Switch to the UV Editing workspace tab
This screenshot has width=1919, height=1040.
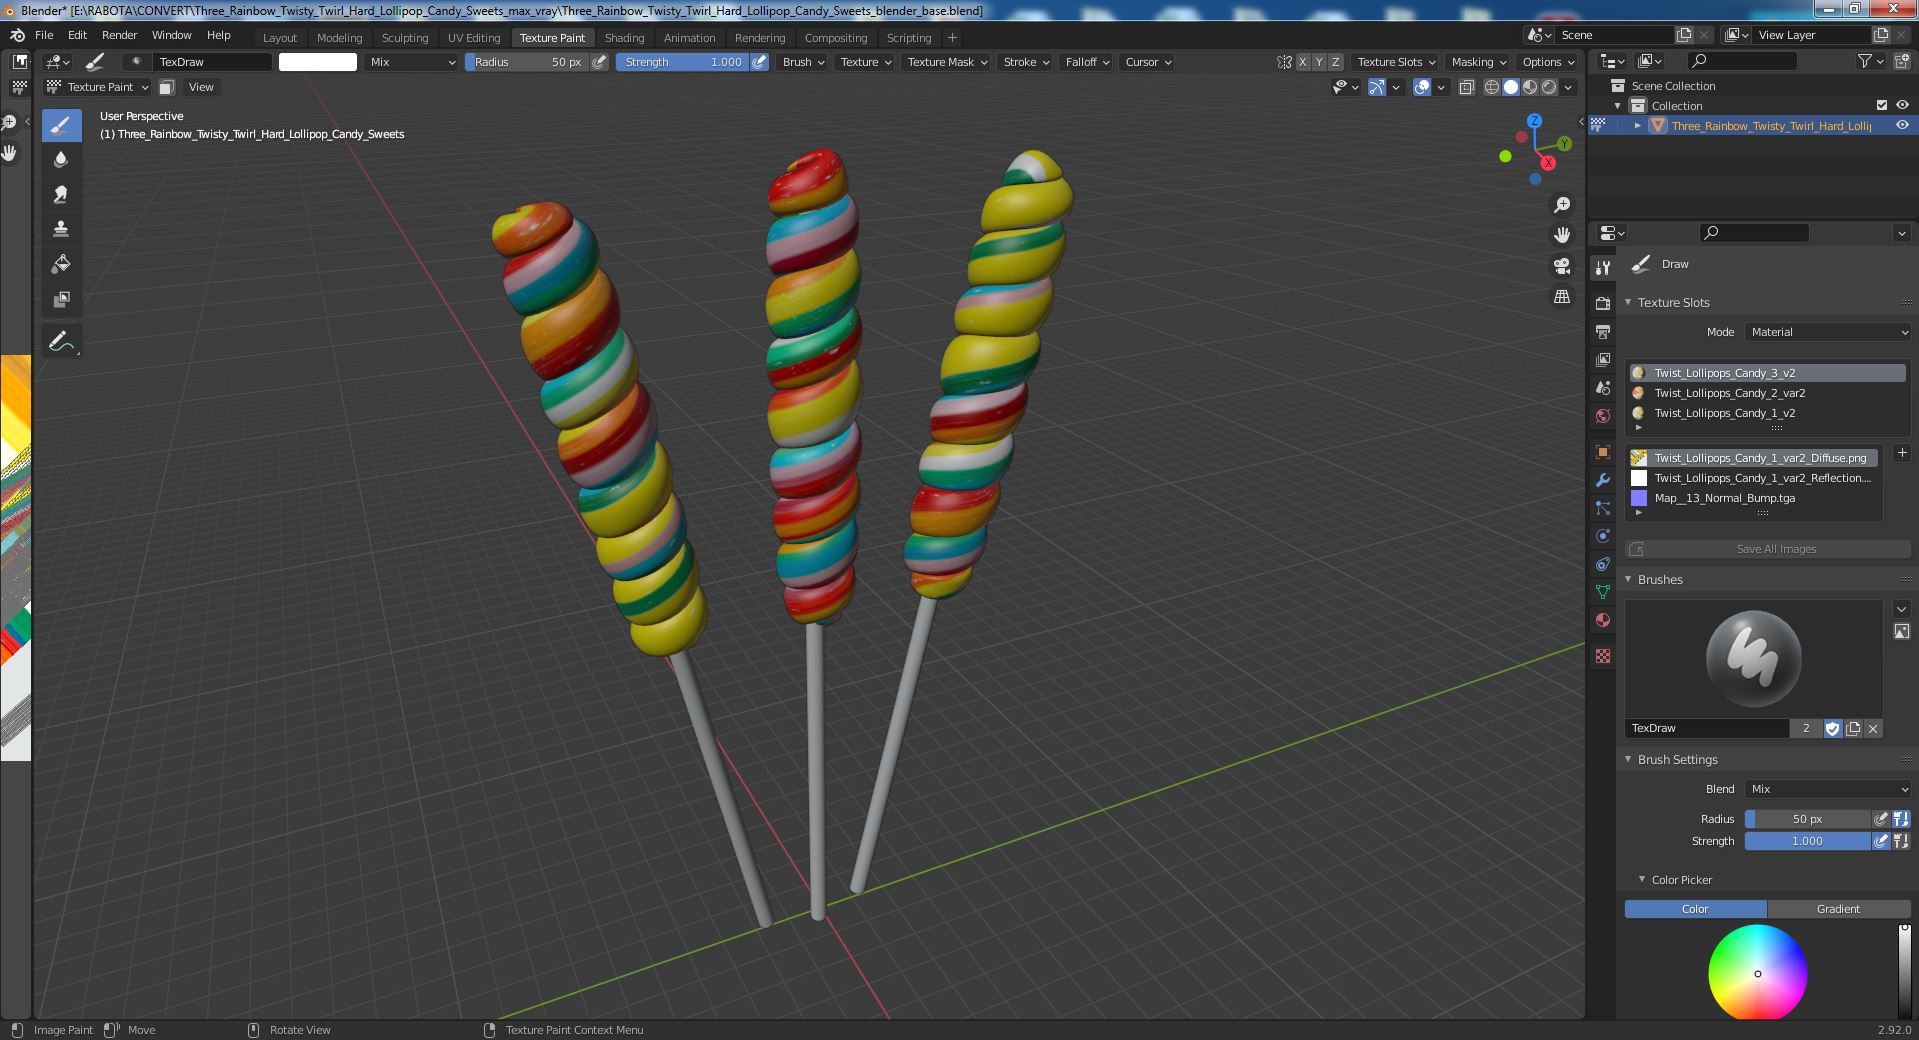(x=474, y=38)
